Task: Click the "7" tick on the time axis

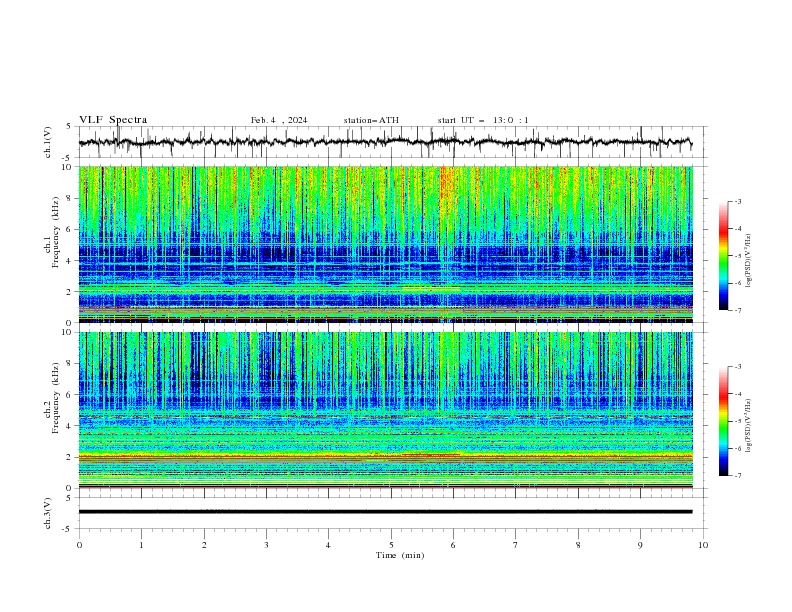Action: [x=516, y=545]
